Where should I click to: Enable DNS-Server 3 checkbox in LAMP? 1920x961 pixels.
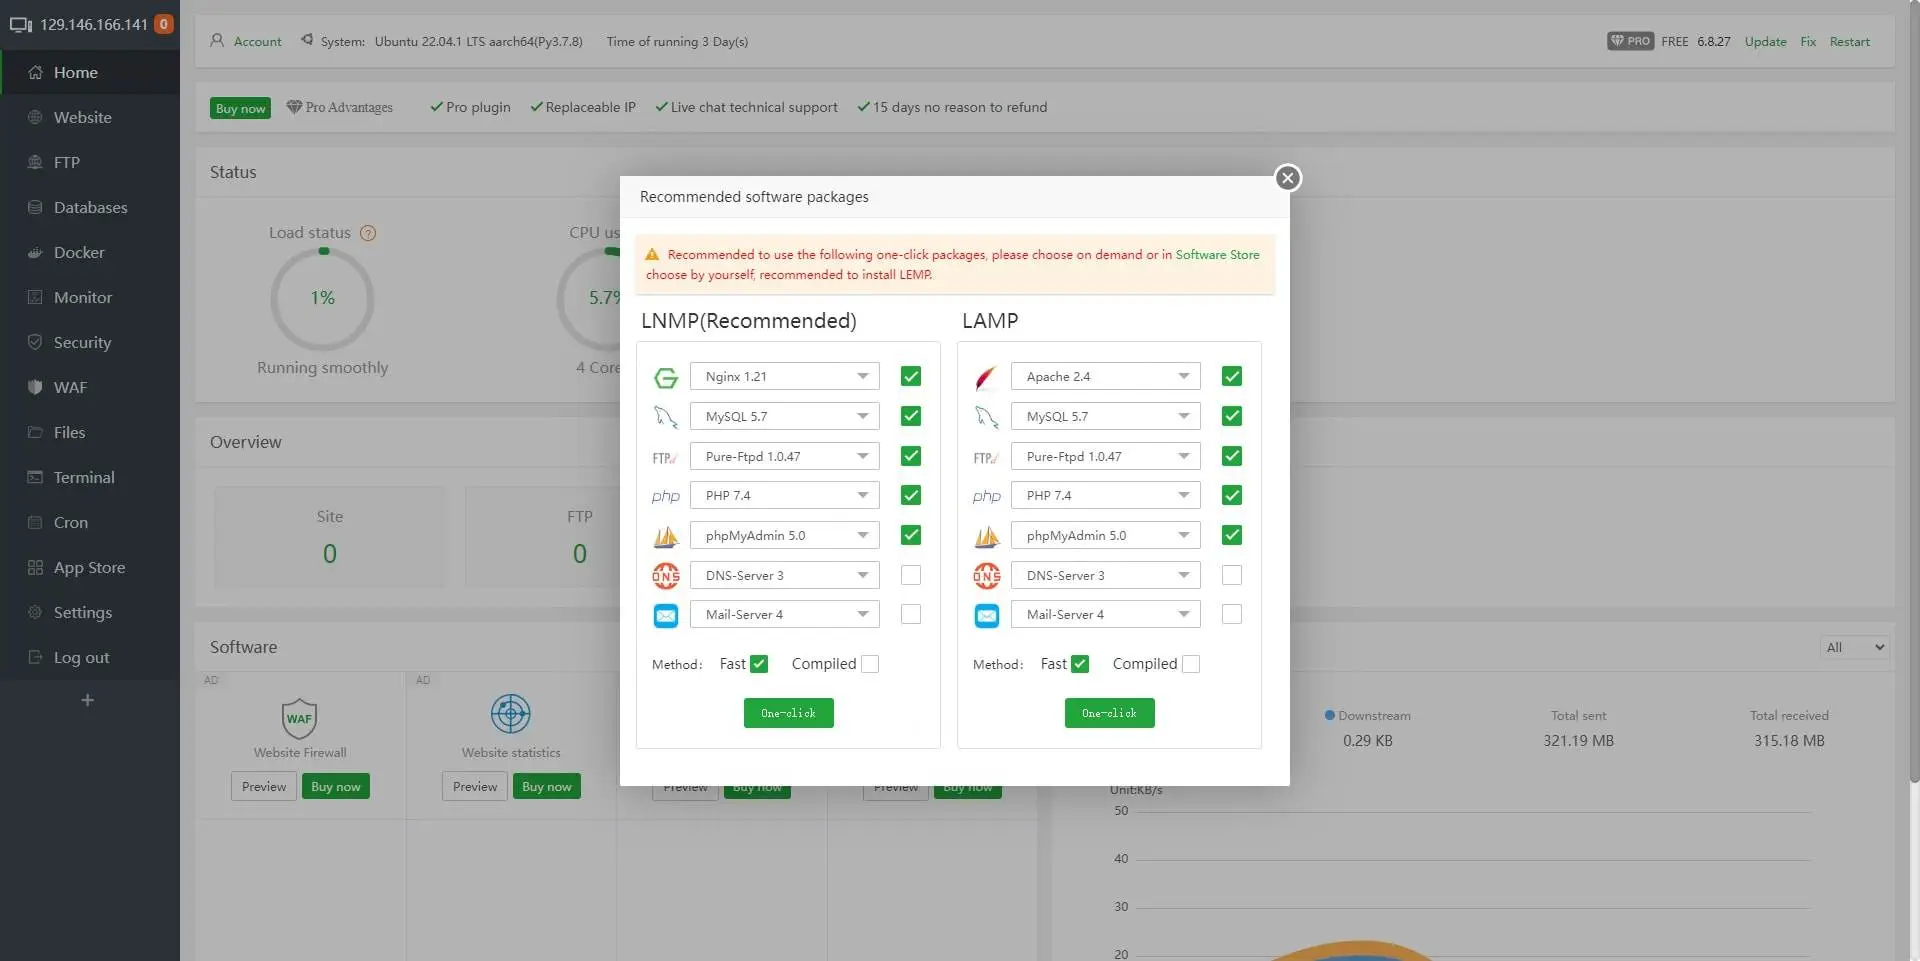(x=1232, y=575)
